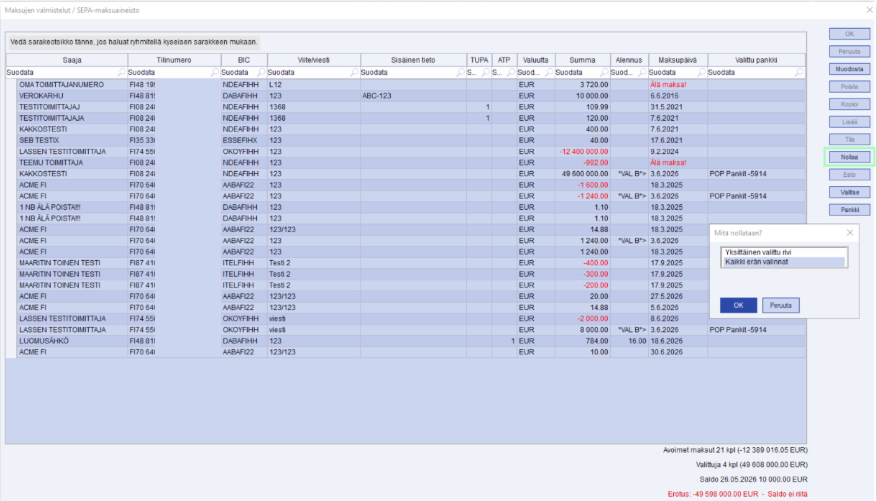Sort by the Maksupäivä column header
This screenshot has width=877, height=501.
click(678, 60)
